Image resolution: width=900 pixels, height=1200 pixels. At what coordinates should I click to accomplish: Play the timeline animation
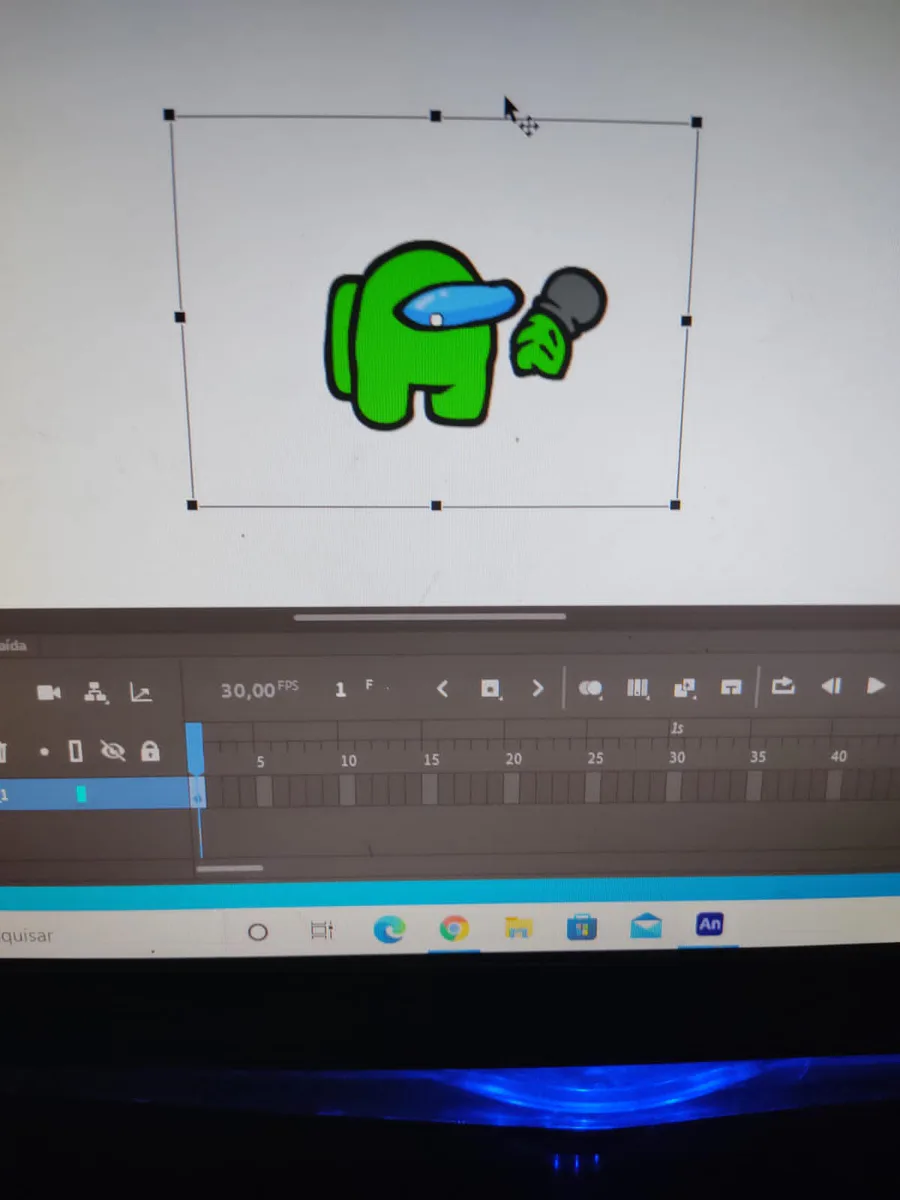click(876, 686)
